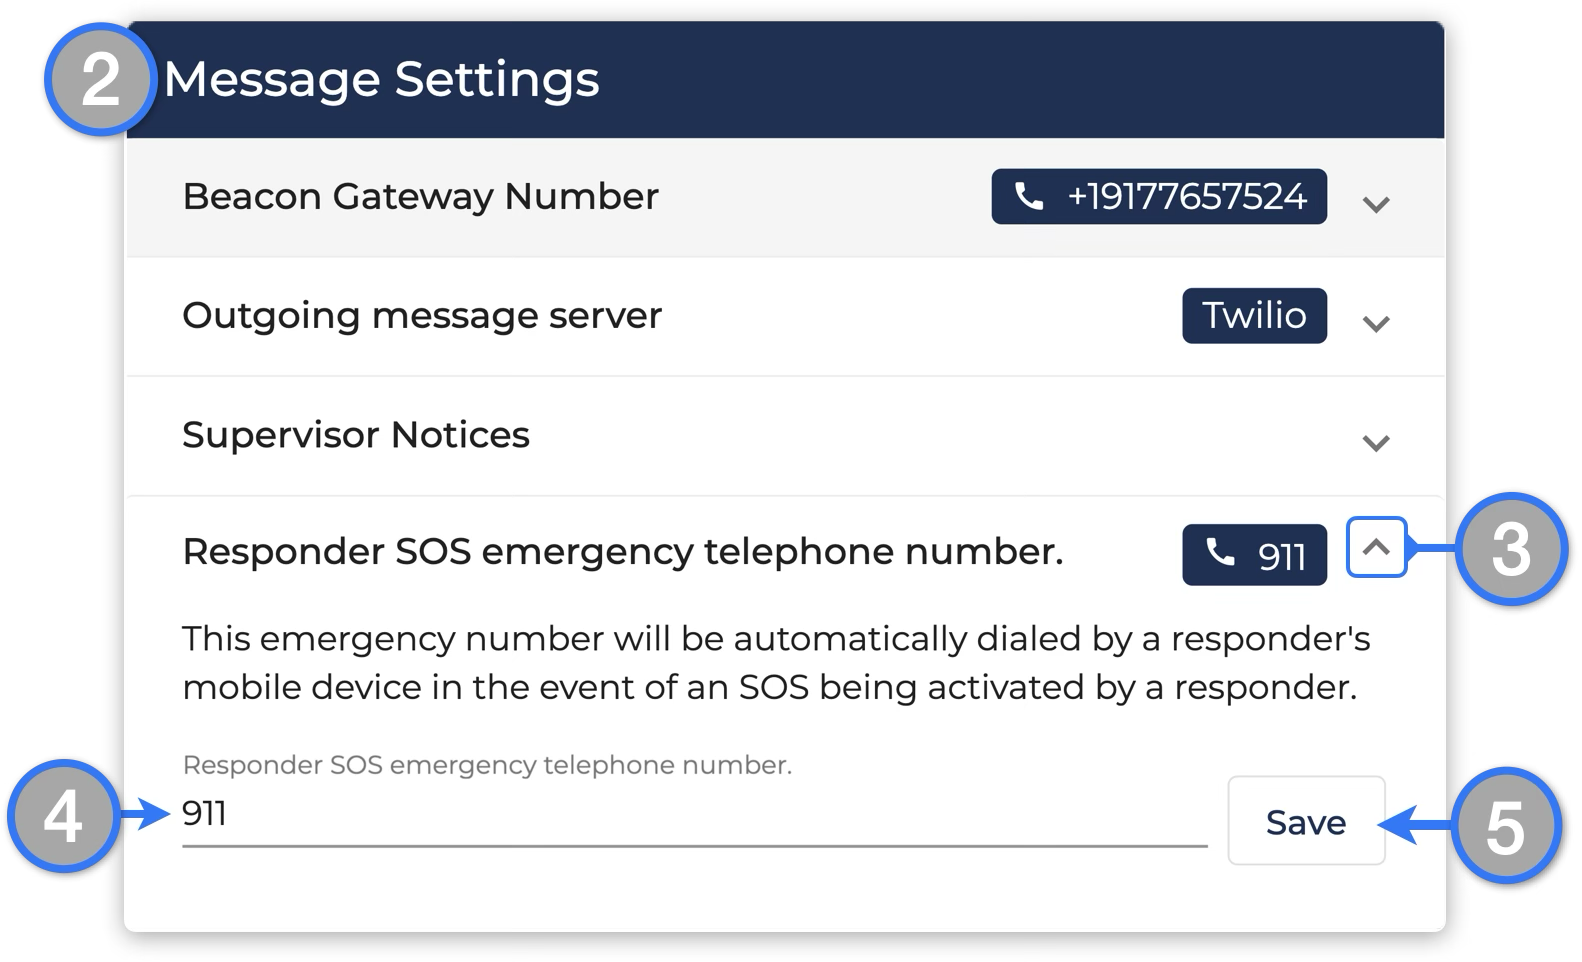Click the phone icon beside +19177657524
The image size is (1582, 962).
pos(1029,196)
